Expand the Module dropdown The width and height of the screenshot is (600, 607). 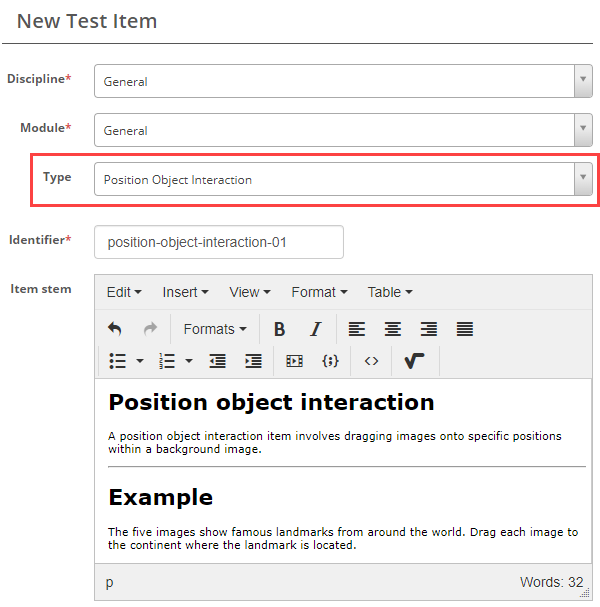point(343,130)
